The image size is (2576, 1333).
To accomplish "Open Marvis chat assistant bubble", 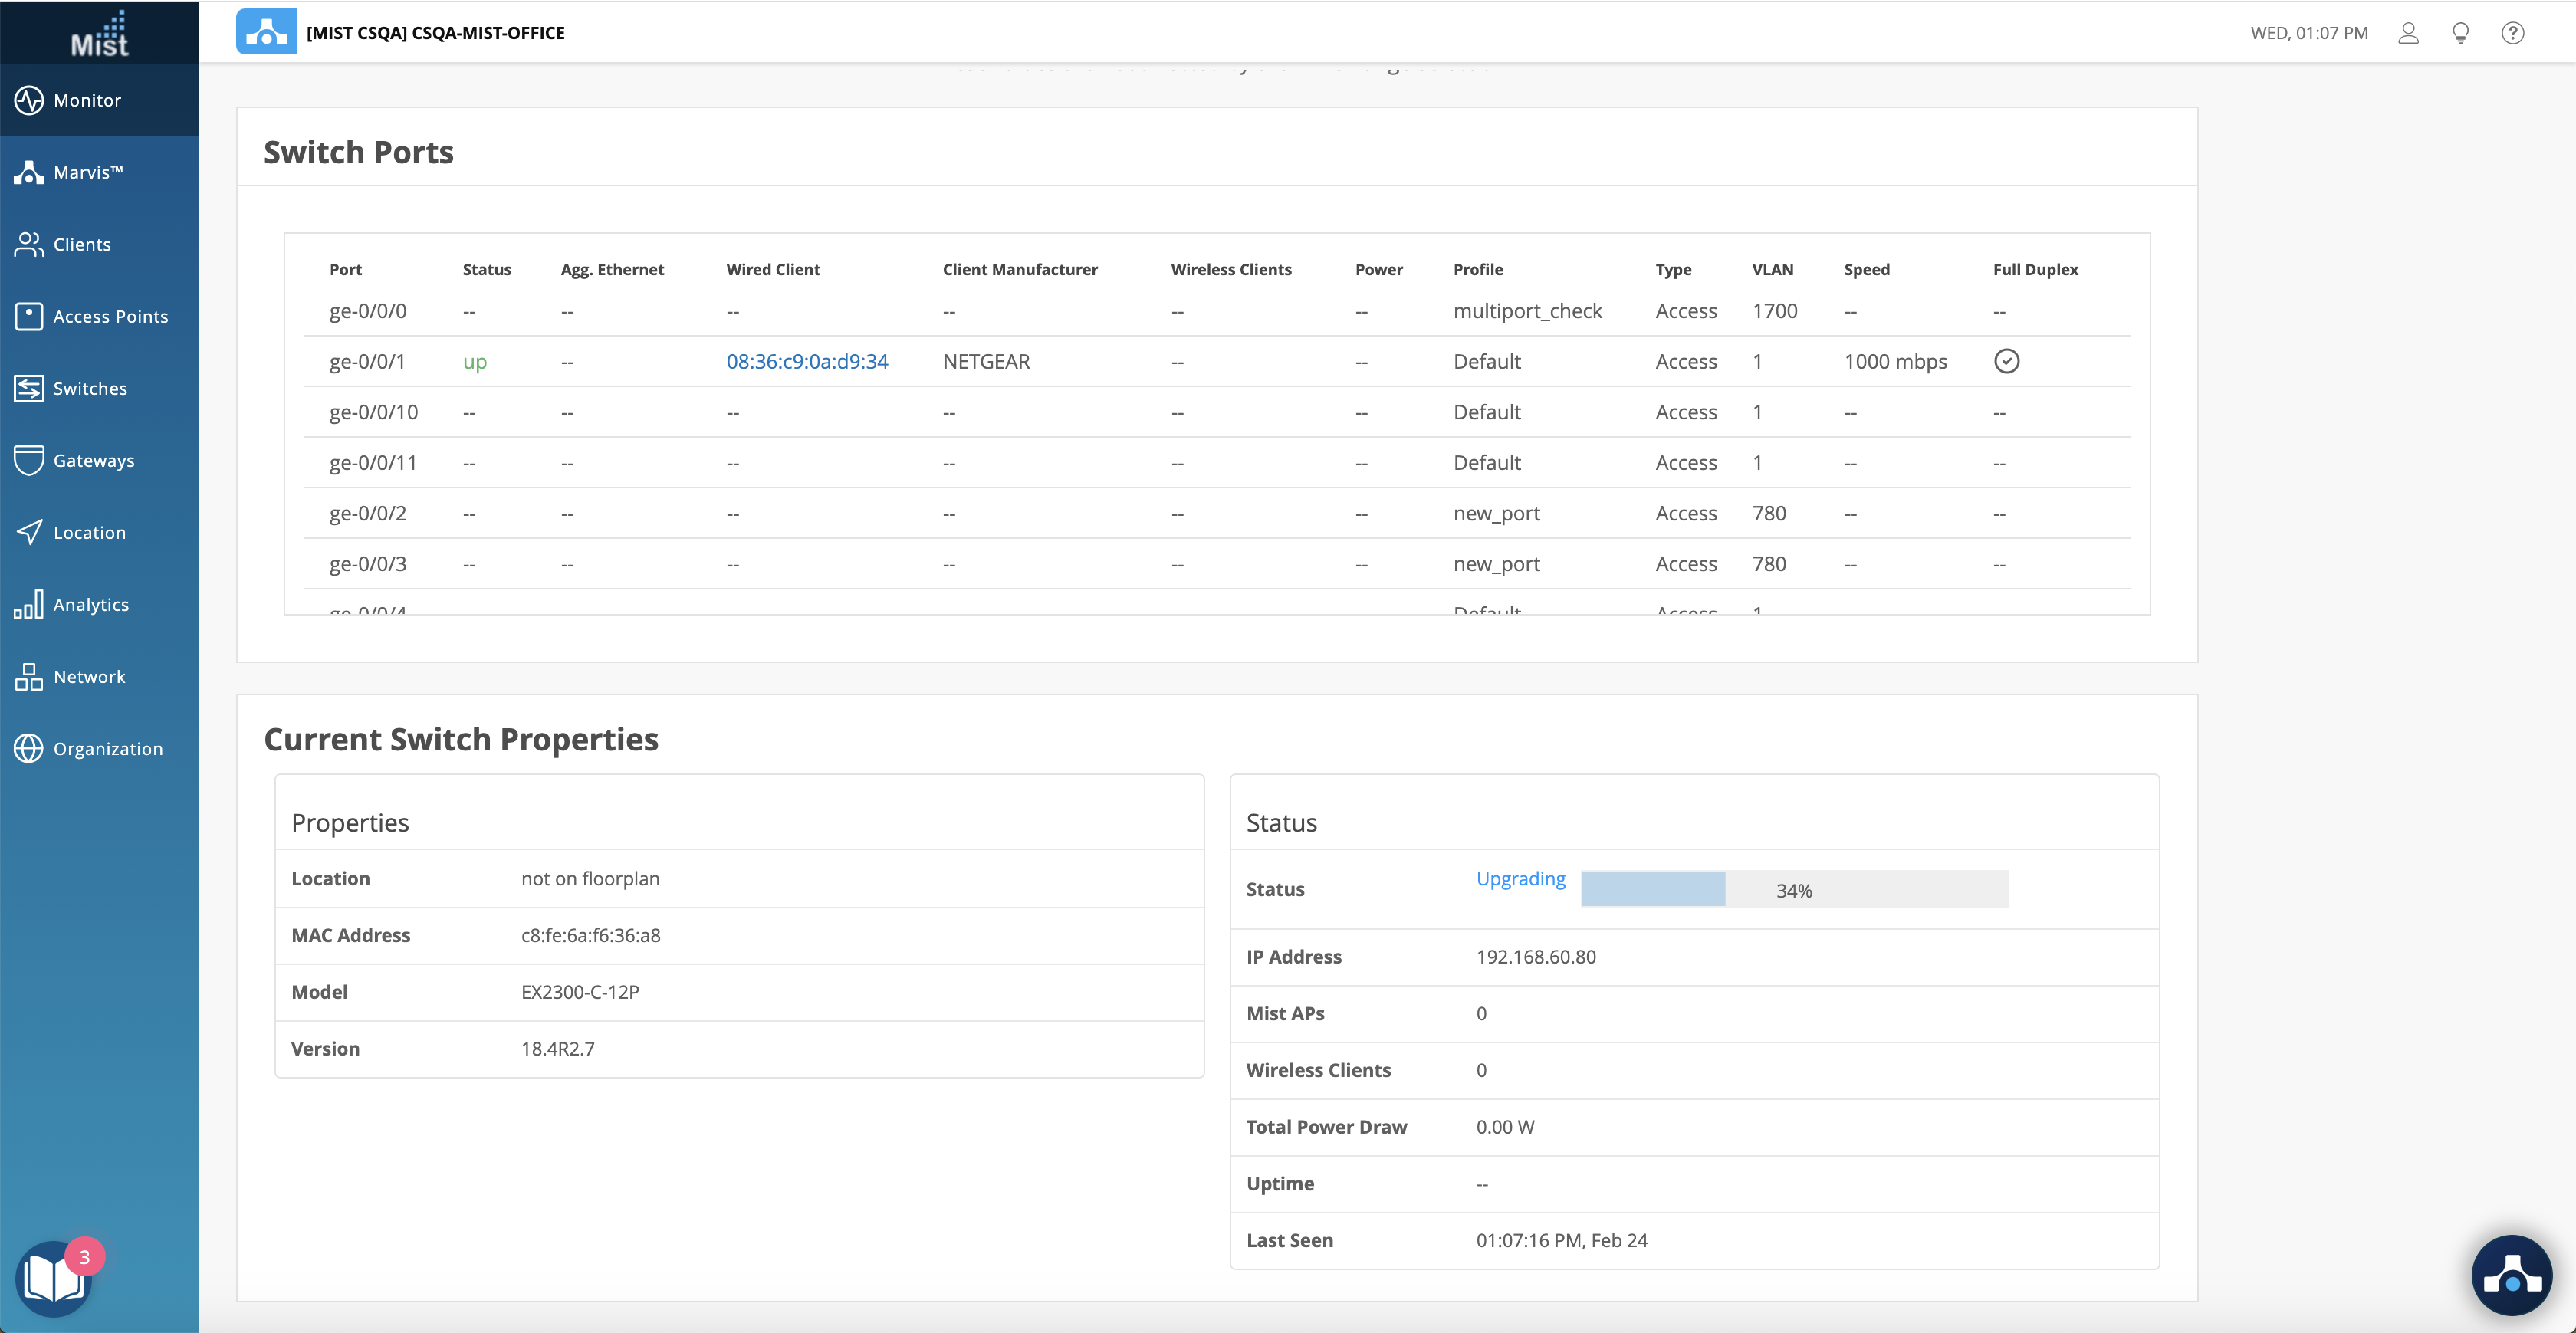I will [x=2511, y=1275].
